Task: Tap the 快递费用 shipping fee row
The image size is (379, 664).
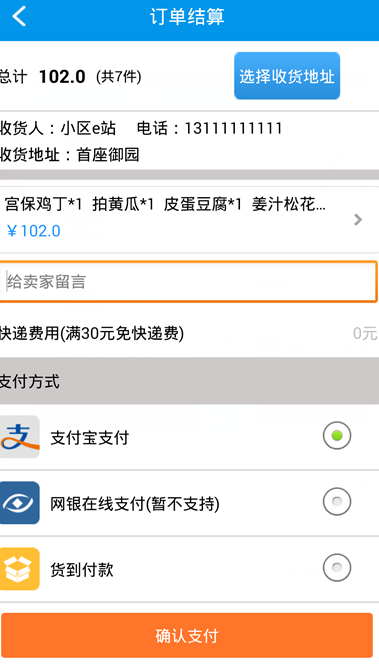Action: (x=189, y=334)
